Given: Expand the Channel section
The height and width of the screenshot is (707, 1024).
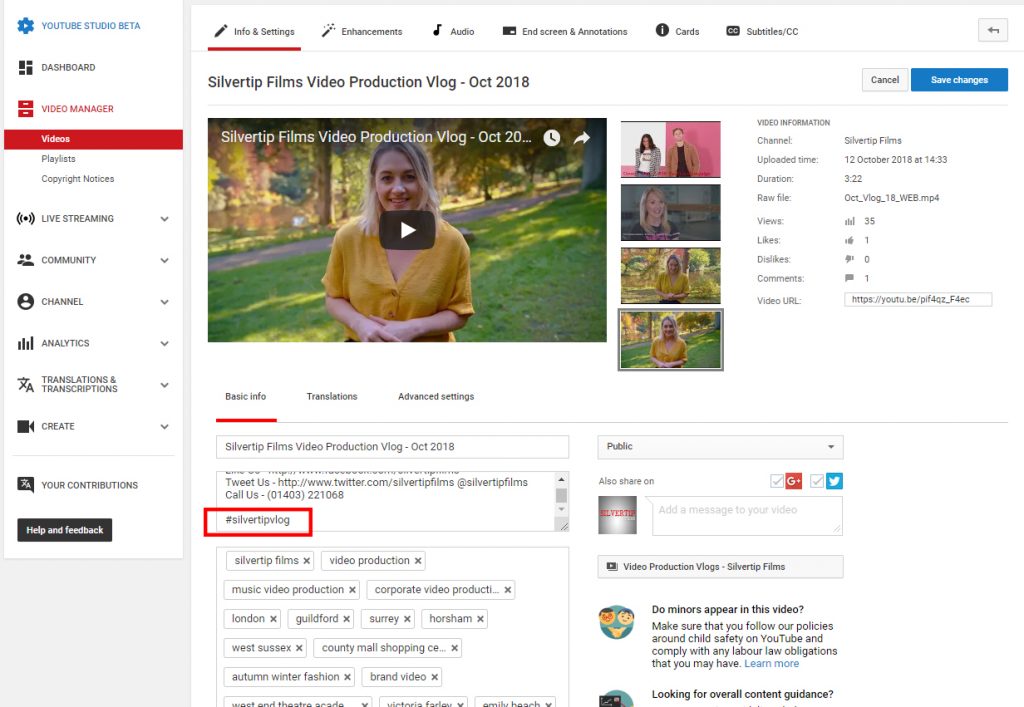Looking at the screenshot, I should coord(165,302).
